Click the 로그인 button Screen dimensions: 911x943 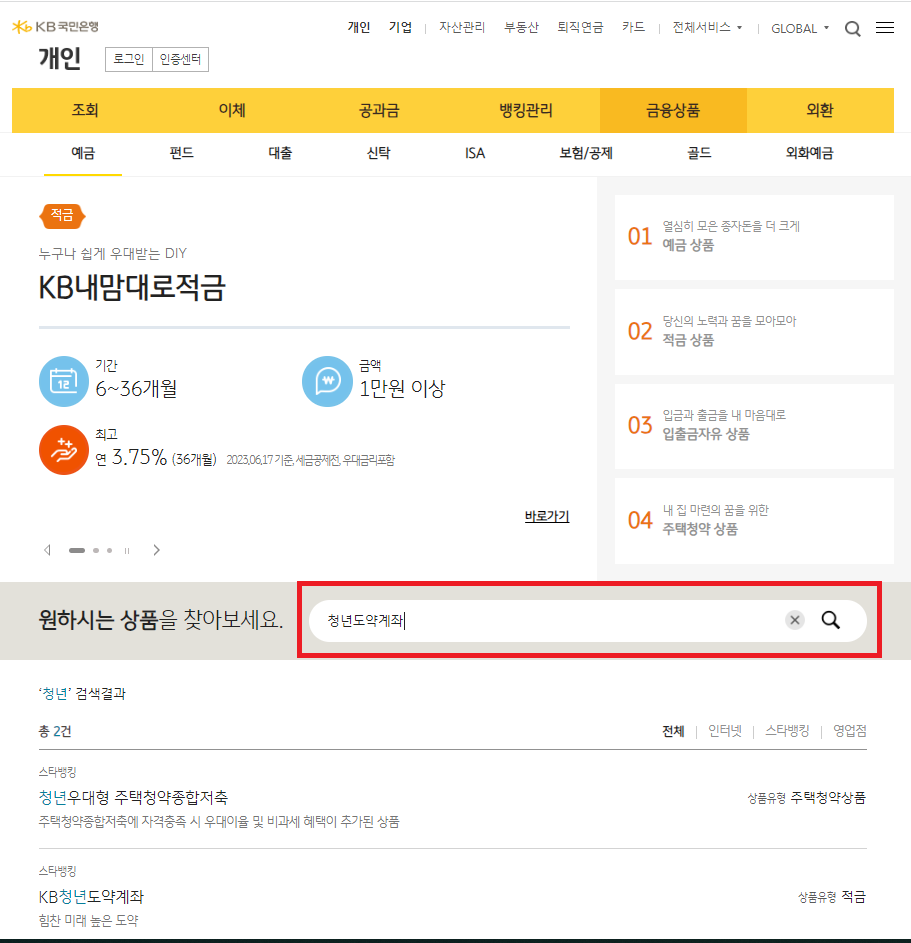127,58
